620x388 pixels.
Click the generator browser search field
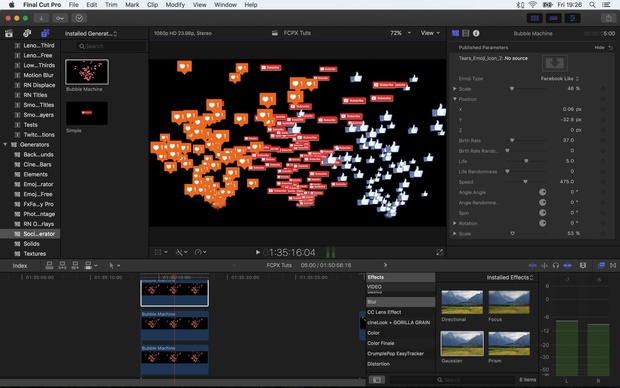coord(111,46)
